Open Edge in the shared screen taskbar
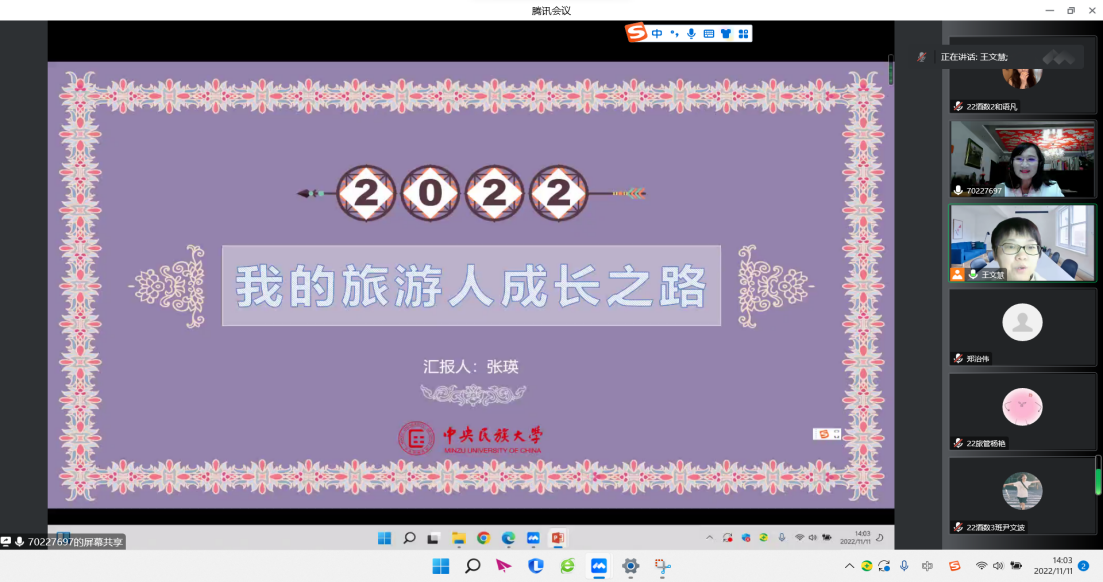This screenshot has width=1103, height=582. click(x=508, y=538)
